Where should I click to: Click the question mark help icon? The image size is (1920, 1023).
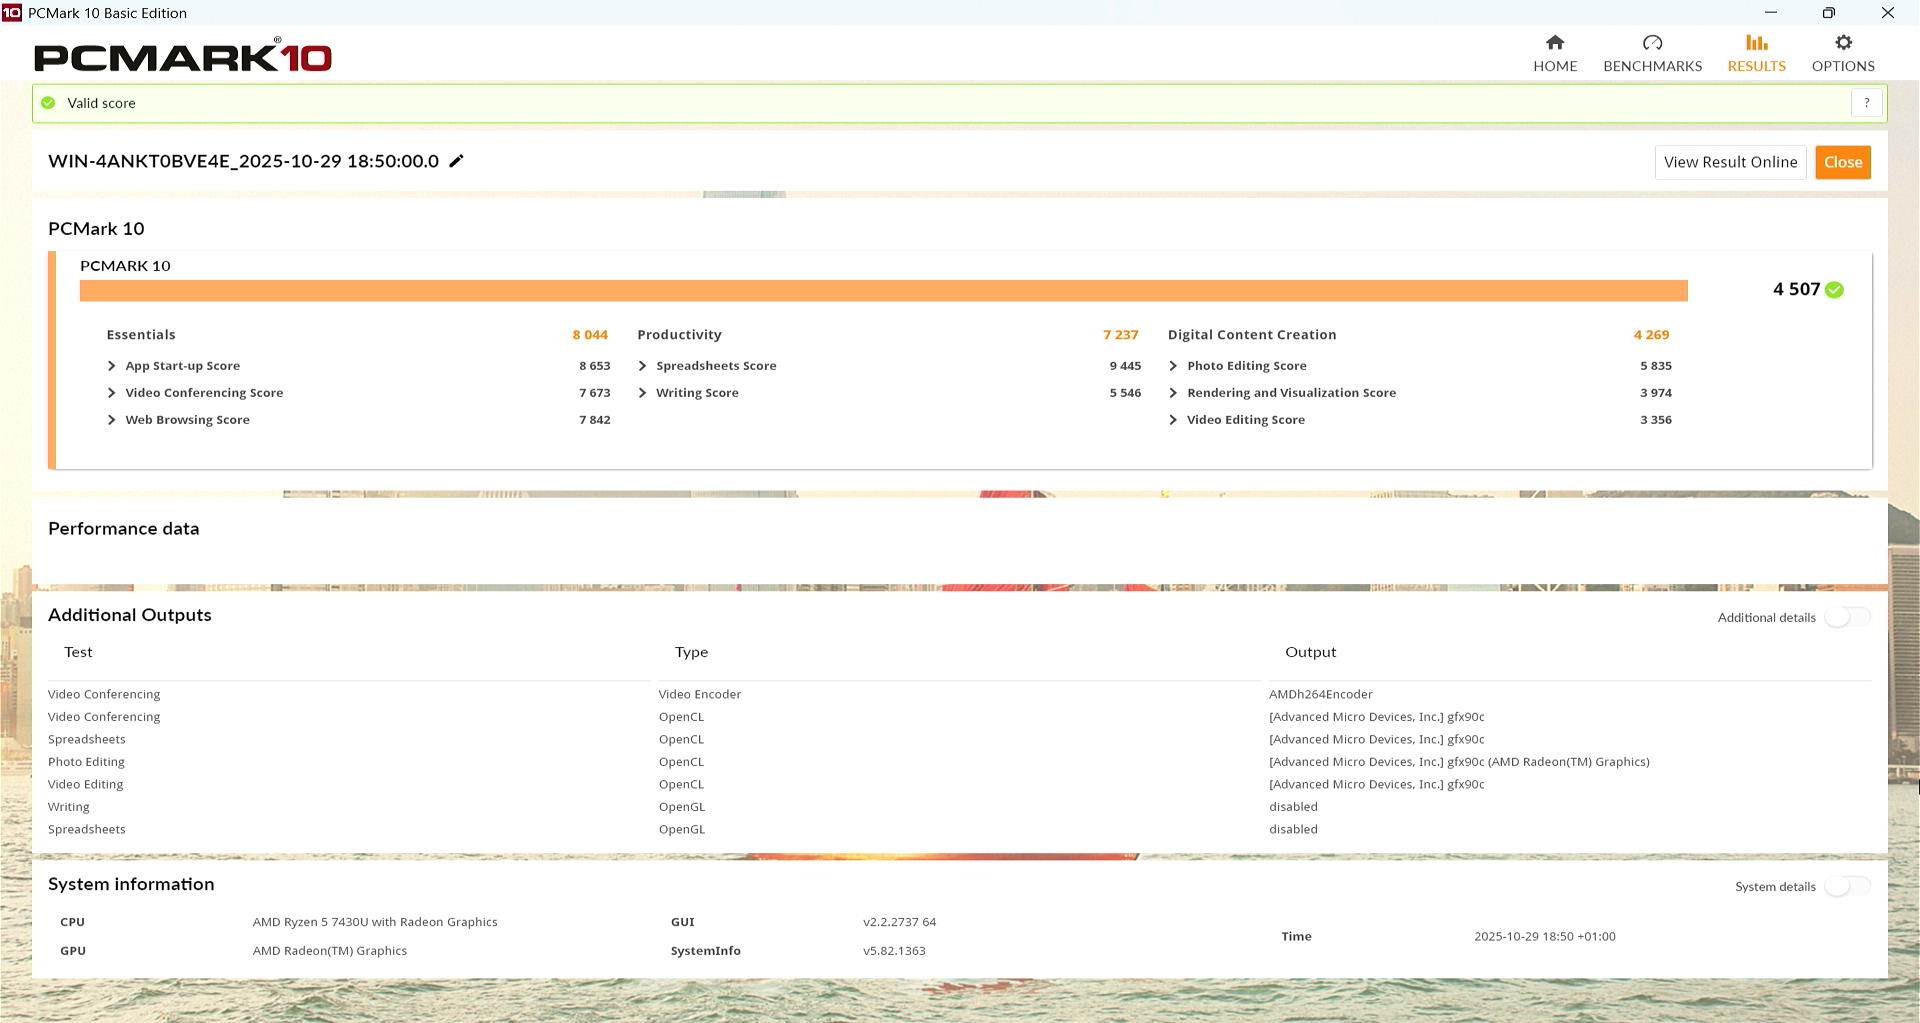[1866, 103]
